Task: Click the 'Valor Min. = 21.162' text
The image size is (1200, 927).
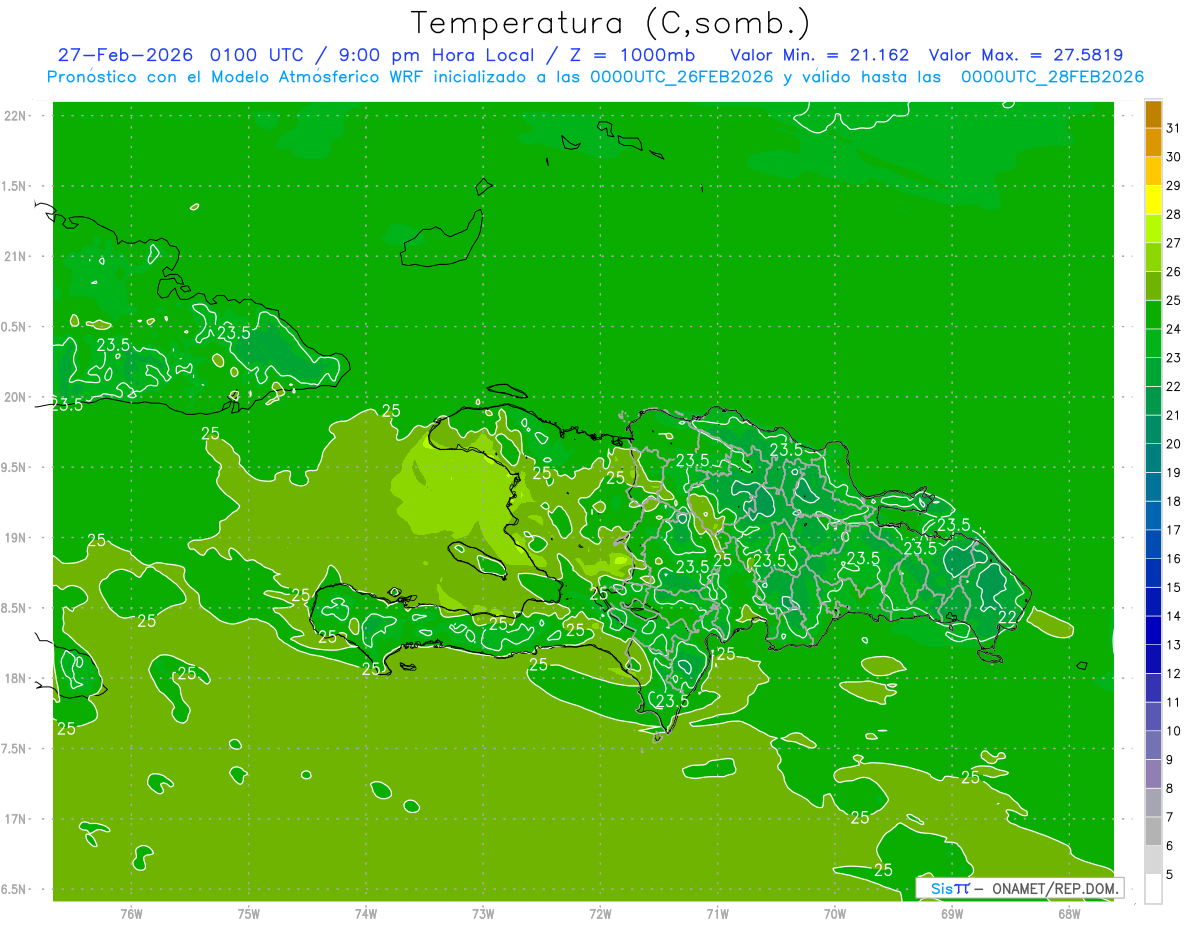Action: [819, 55]
